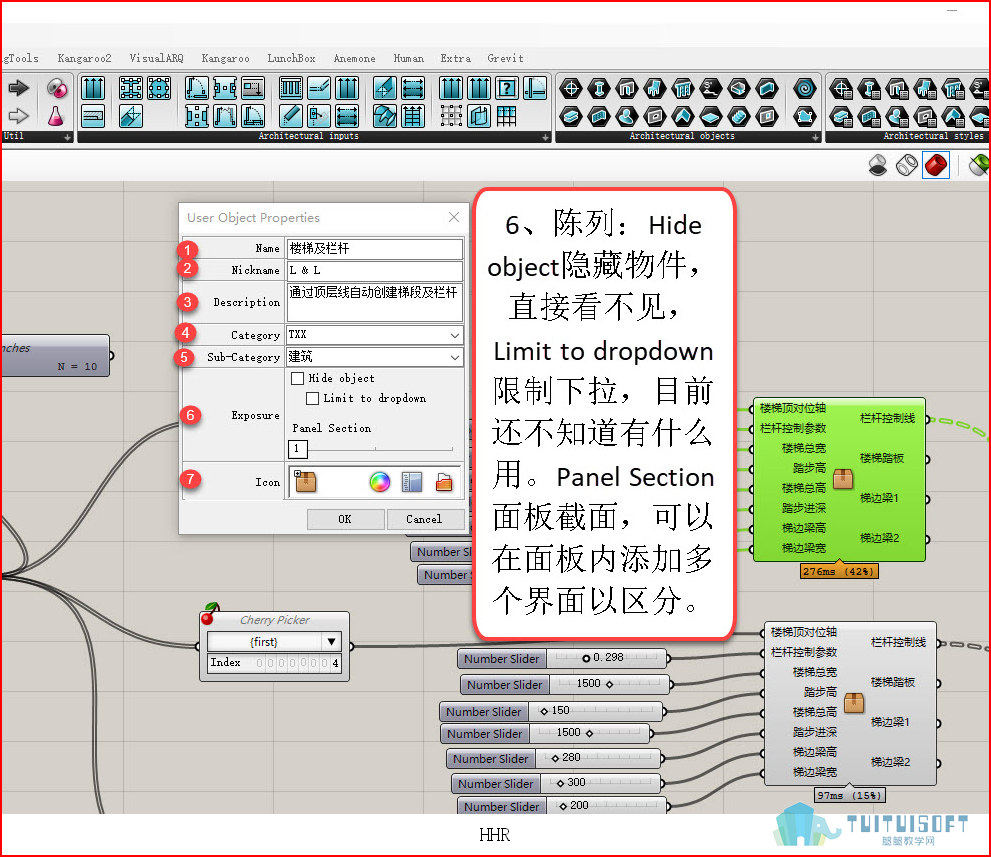This screenshot has width=991, height=857.
Task: Toggle the red shaded preview mode
Action: click(x=935, y=166)
